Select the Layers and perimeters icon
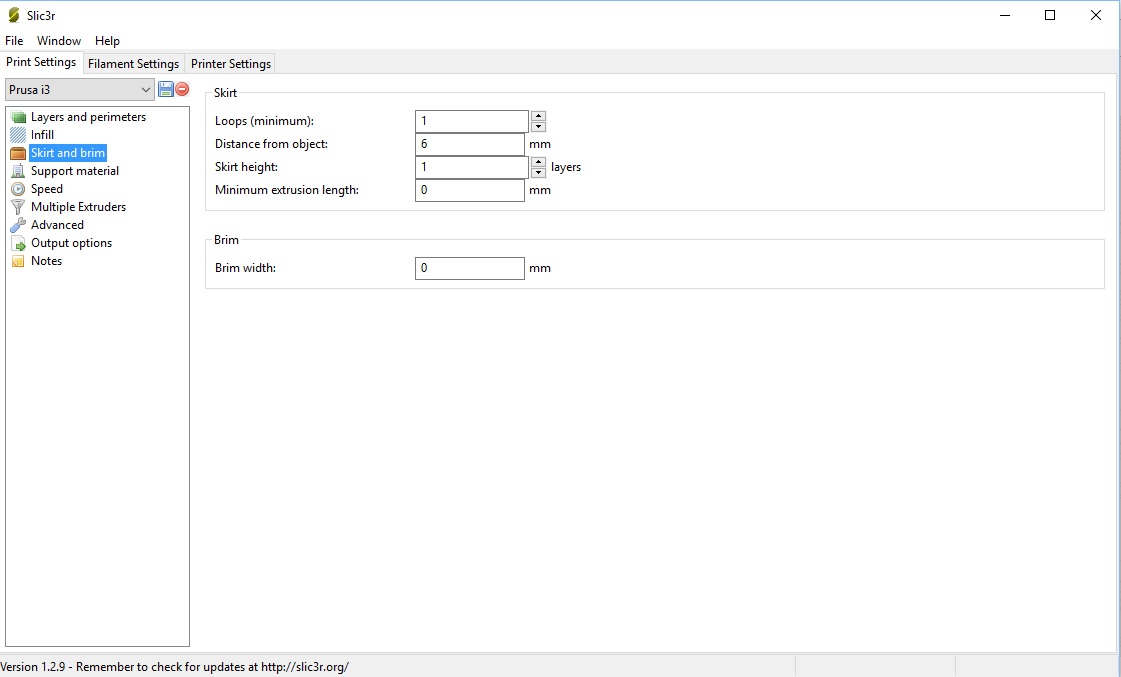Image resolution: width=1121 pixels, height=677 pixels. click(18, 117)
